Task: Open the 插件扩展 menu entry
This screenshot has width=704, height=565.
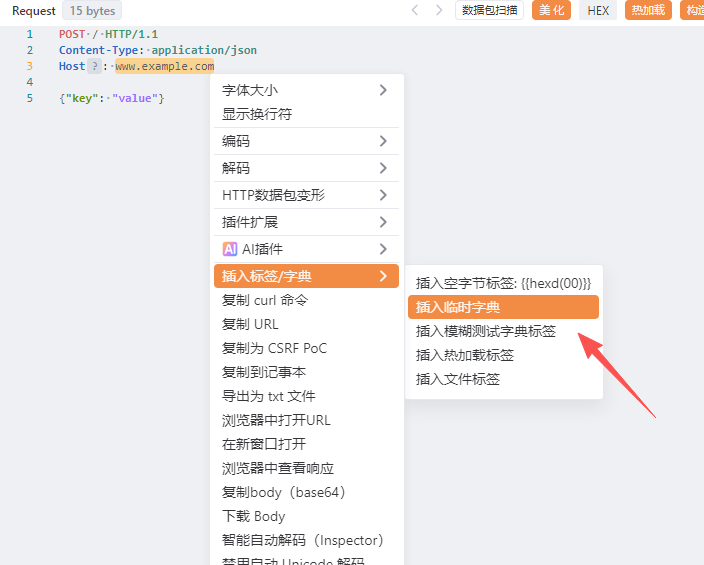Action: point(307,222)
